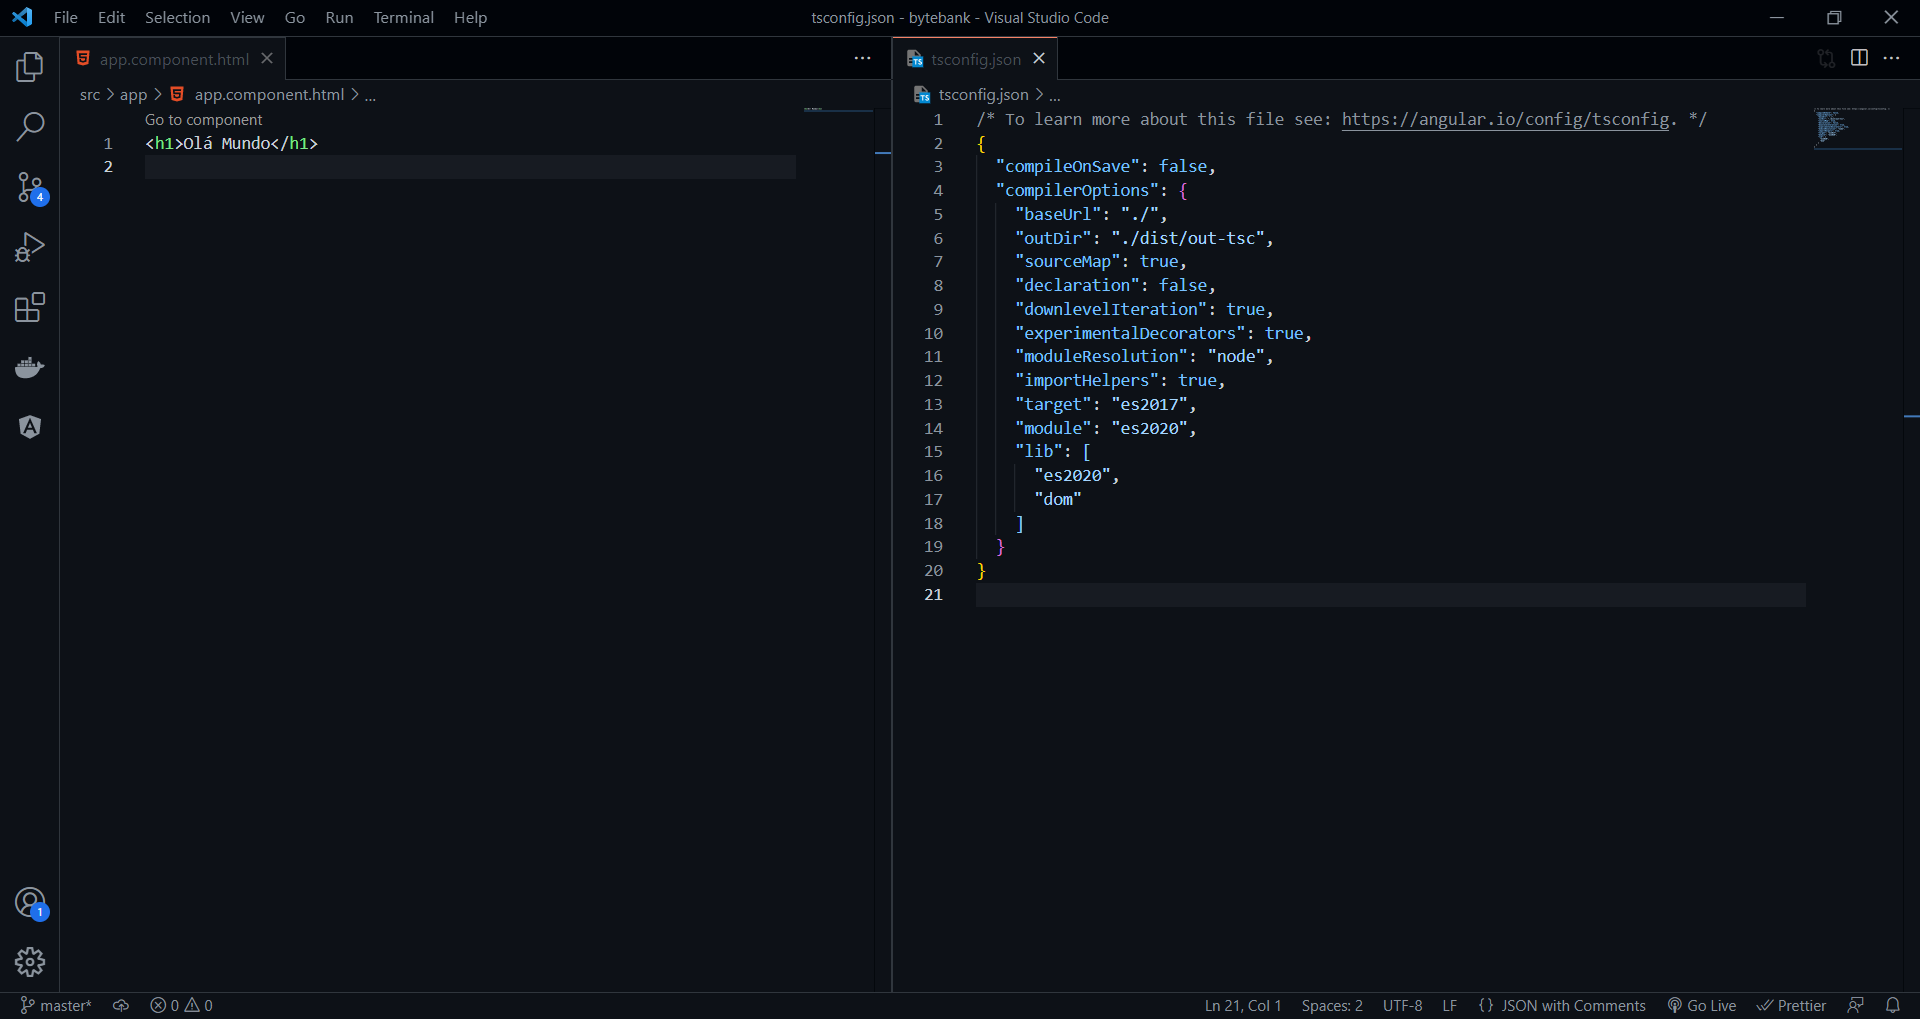
Task: Click the "sourceMap" line
Action: point(1100,261)
